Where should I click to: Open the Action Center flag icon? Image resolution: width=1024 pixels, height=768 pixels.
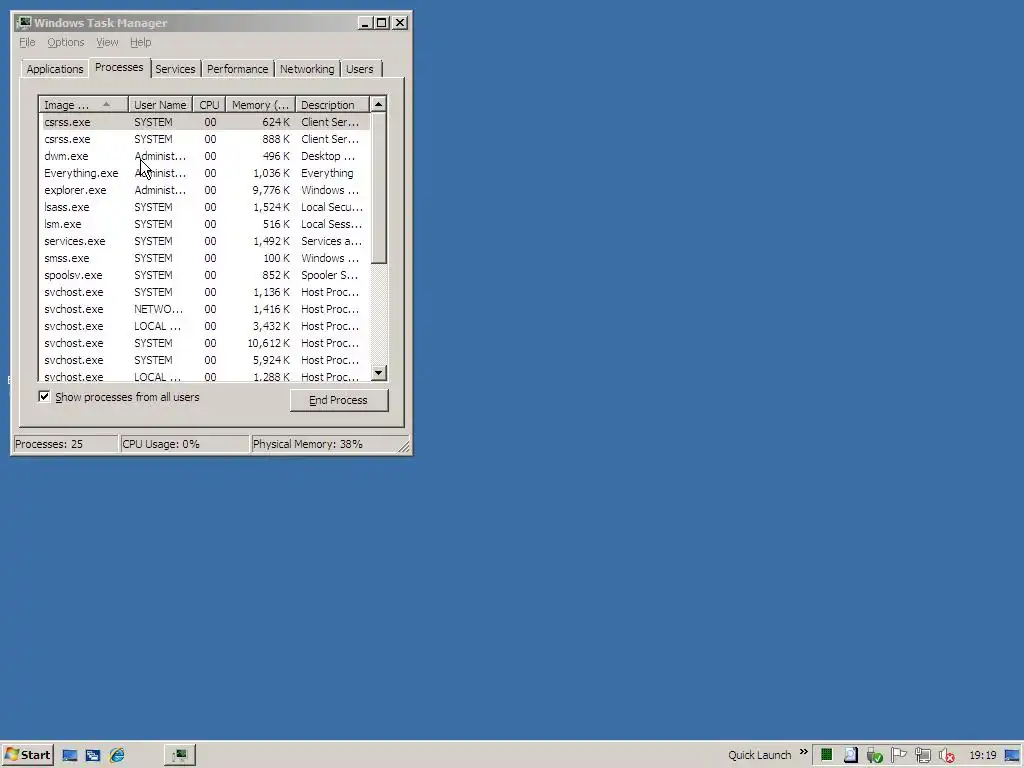pyautogui.click(x=899, y=755)
